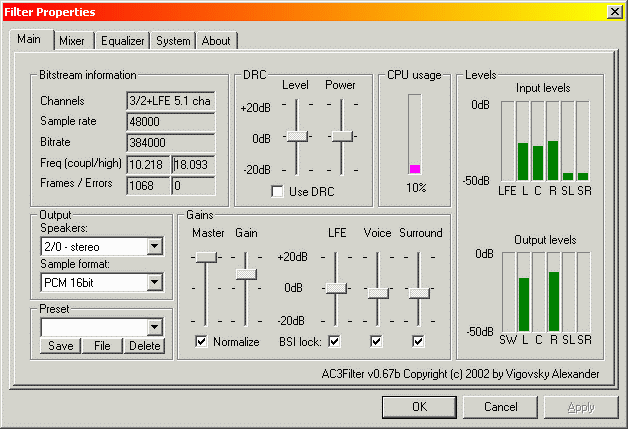Switch to the Mixer tab

tap(71, 41)
